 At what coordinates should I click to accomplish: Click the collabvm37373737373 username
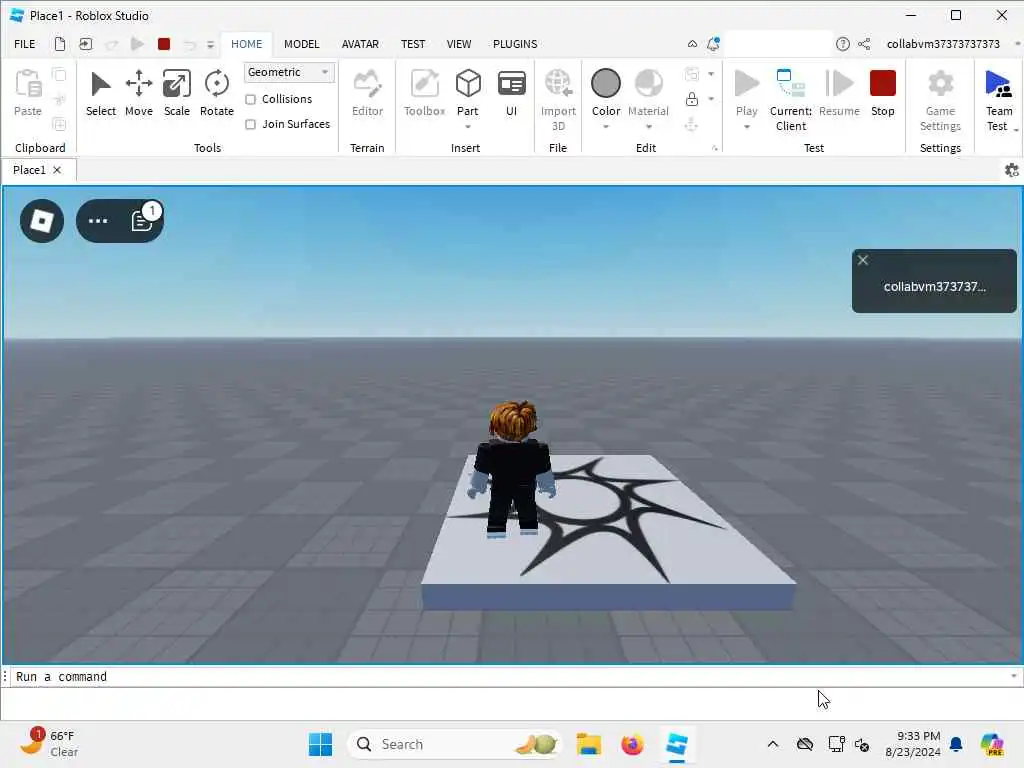tap(943, 44)
